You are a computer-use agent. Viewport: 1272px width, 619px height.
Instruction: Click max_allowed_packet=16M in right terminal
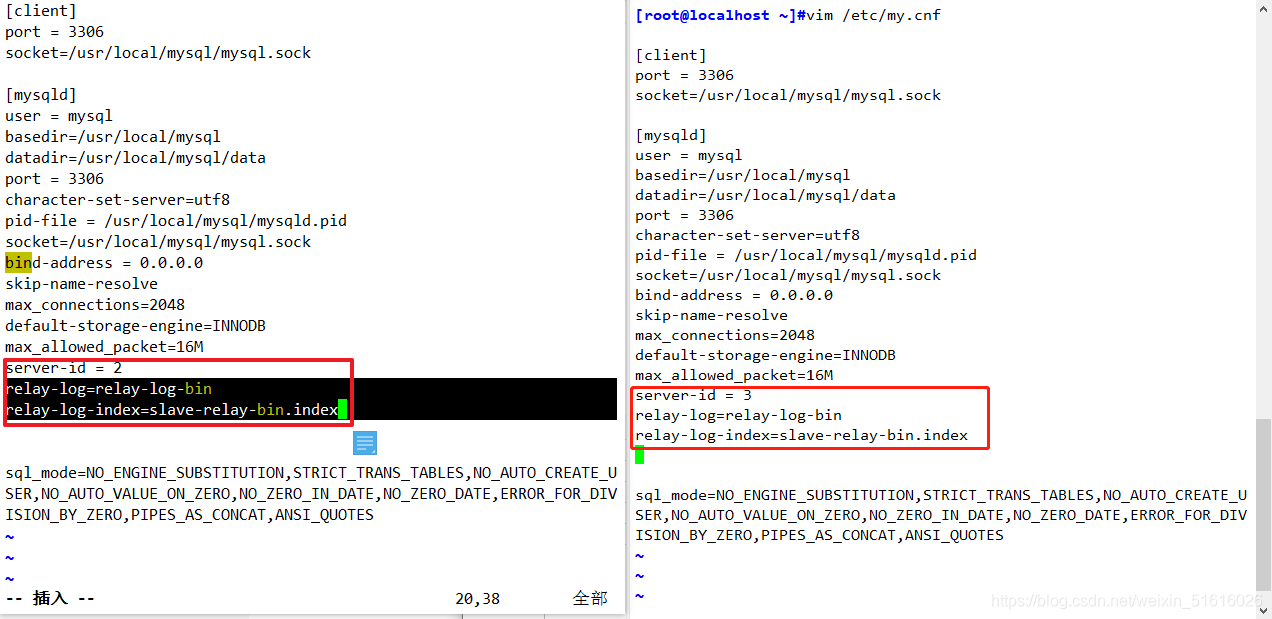click(734, 375)
